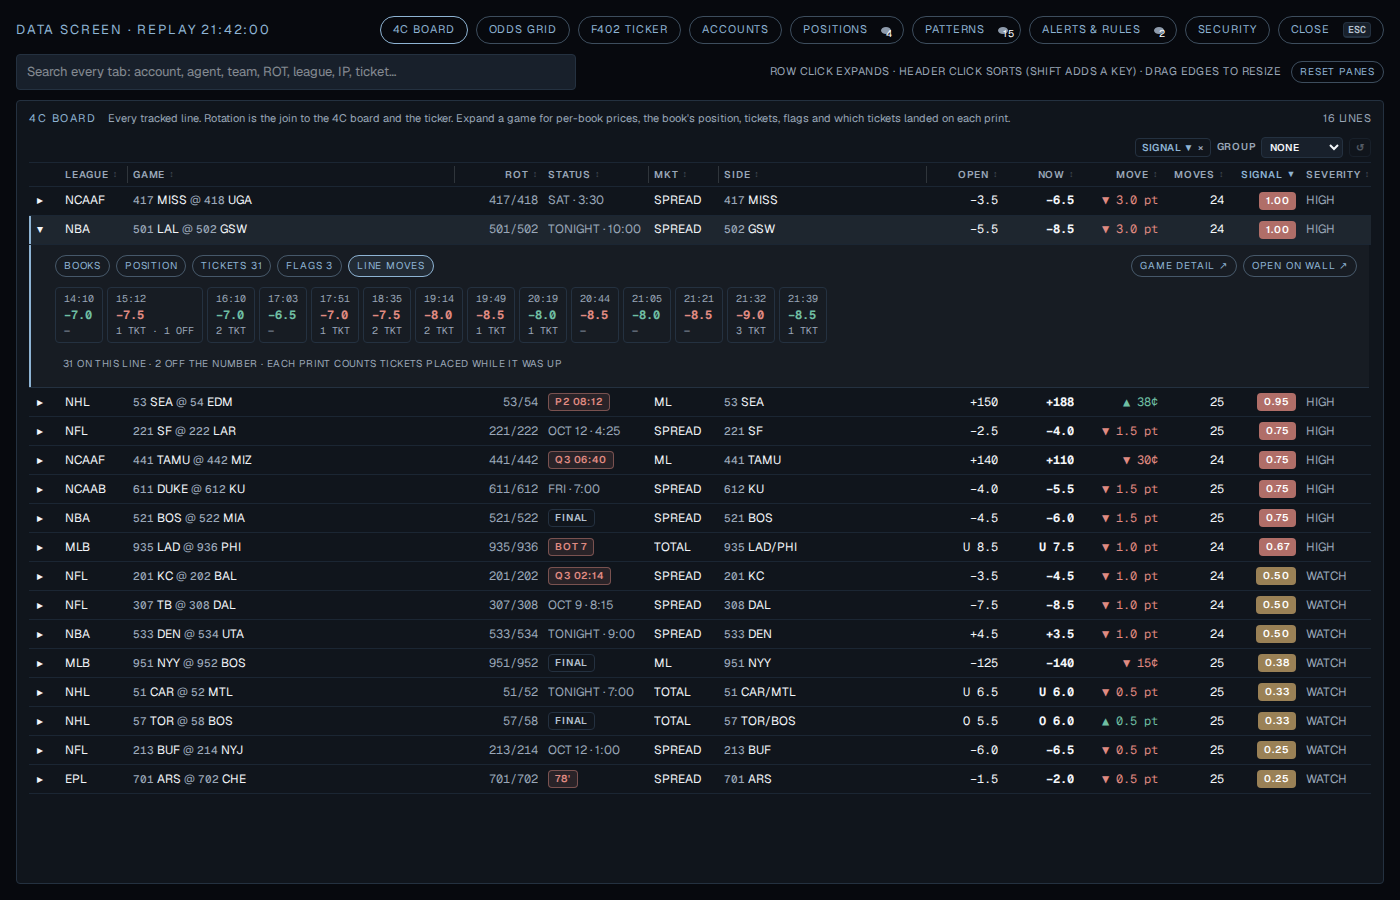This screenshot has height=900, width=1400.
Task: Close the data screen with CLOSE ESC
Action: pos(1330,30)
